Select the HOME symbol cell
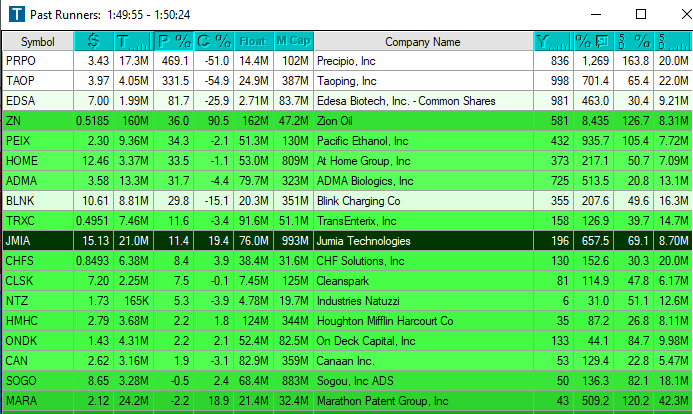 [38, 161]
